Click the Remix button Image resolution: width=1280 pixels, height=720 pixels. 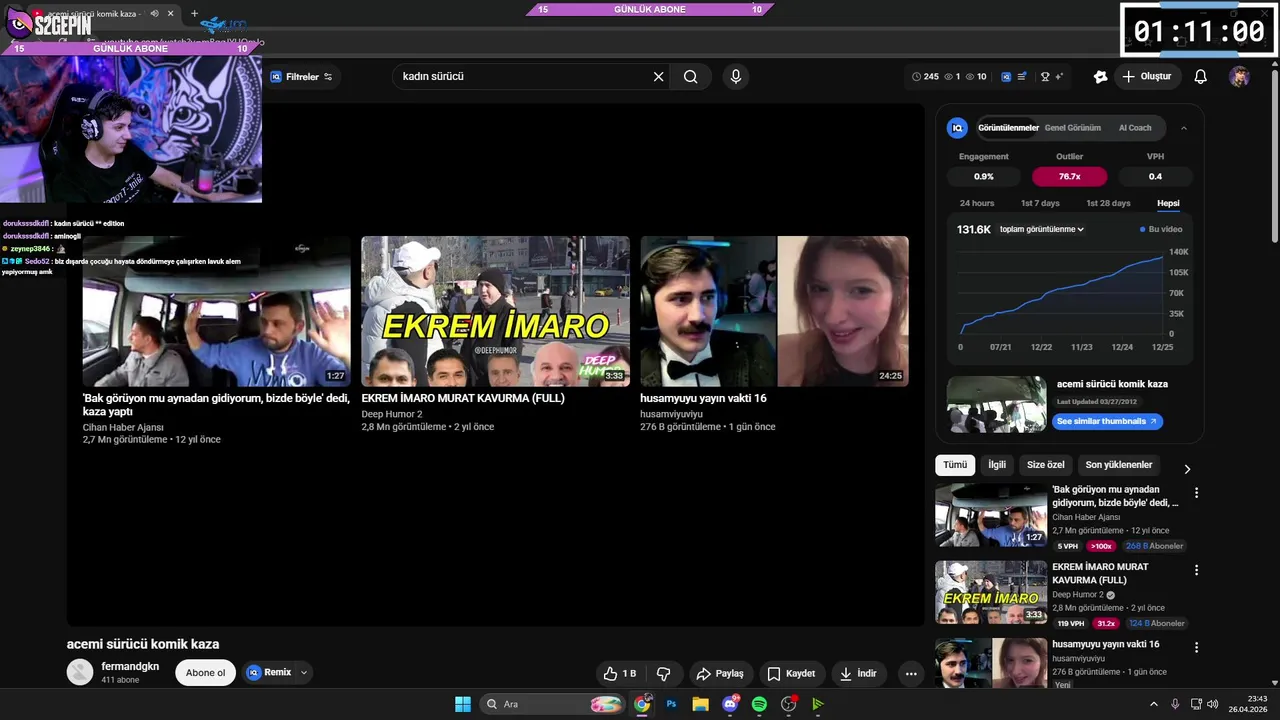270,673
